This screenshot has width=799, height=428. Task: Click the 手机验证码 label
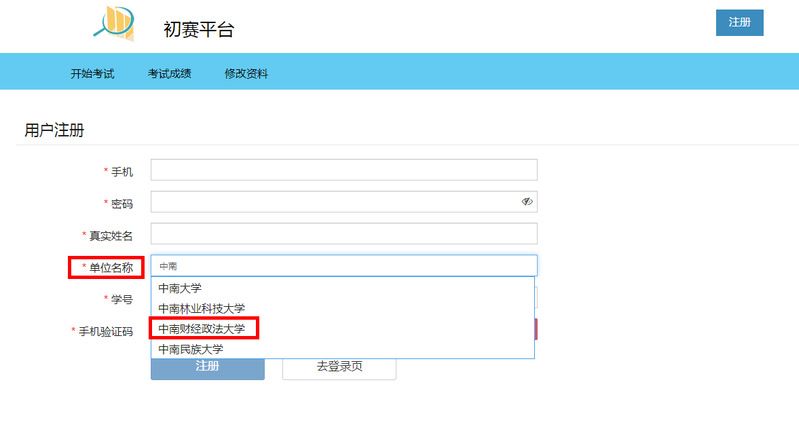tap(105, 332)
